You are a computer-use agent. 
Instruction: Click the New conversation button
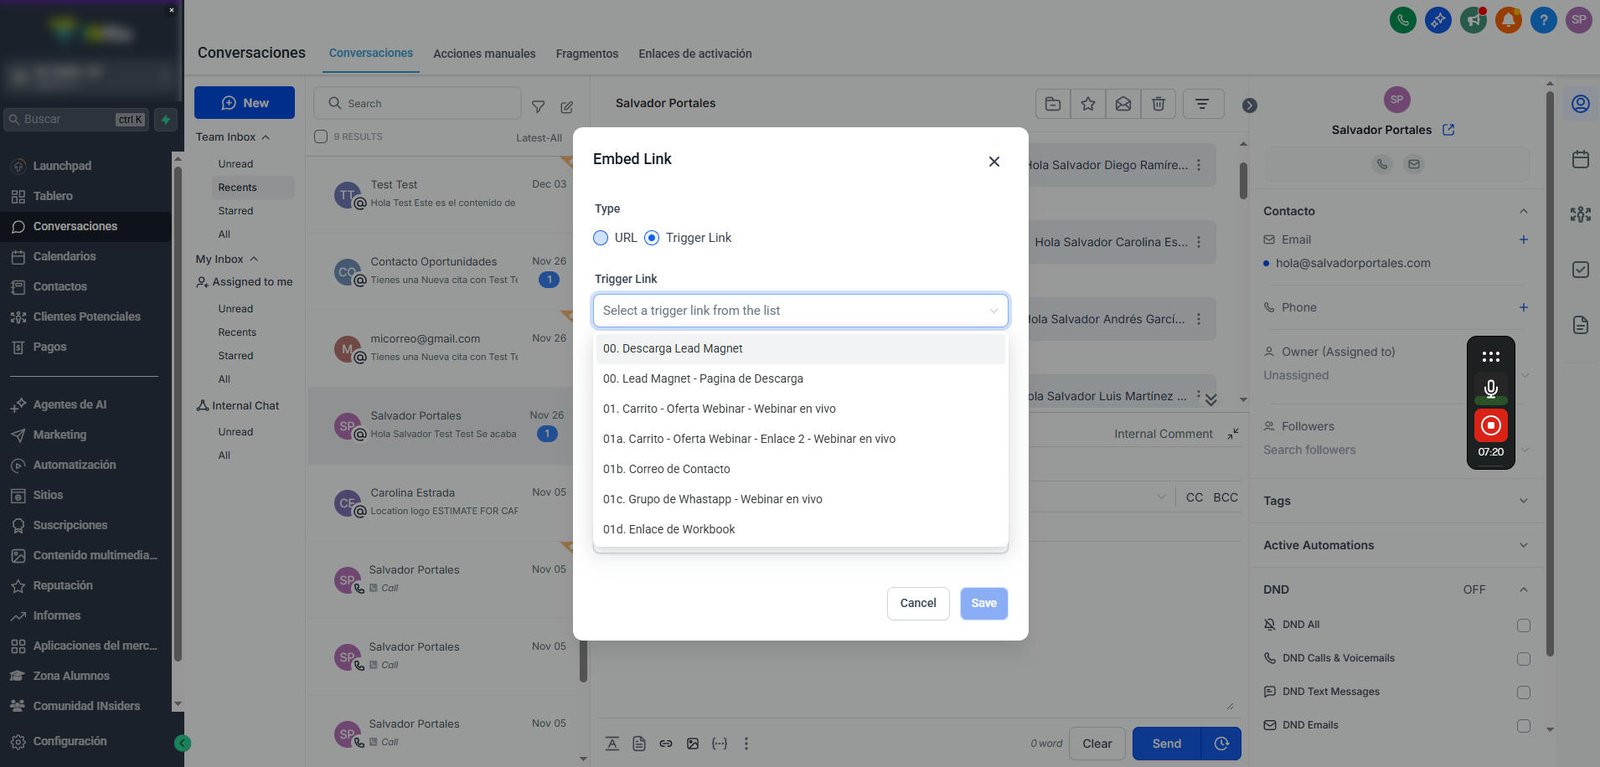[244, 103]
